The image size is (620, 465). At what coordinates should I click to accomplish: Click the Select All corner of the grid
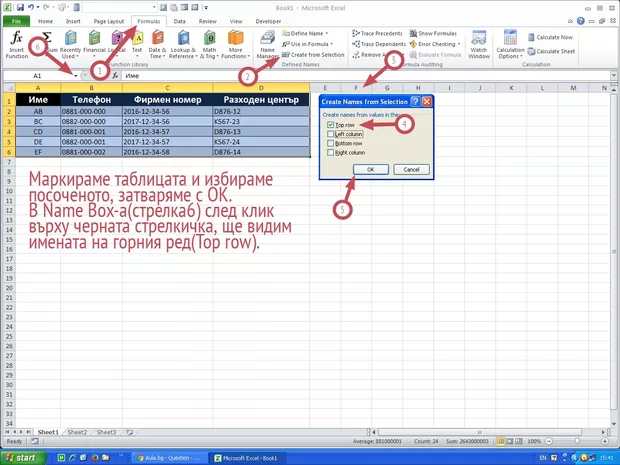click(x=9, y=88)
